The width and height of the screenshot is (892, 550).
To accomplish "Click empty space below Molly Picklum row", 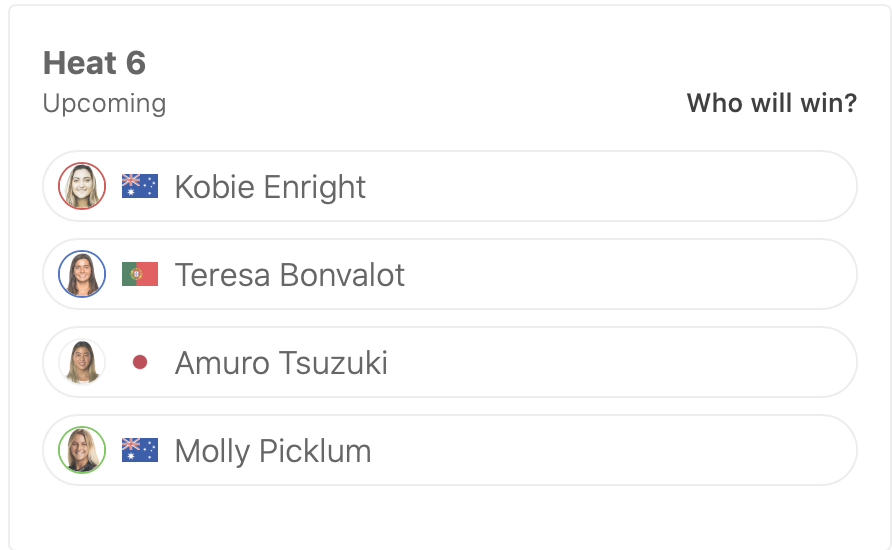I will (450, 515).
